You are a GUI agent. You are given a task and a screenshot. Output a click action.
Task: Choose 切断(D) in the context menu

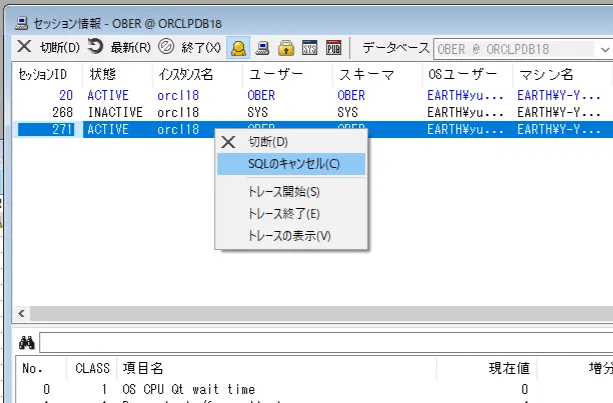pos(291,142)
